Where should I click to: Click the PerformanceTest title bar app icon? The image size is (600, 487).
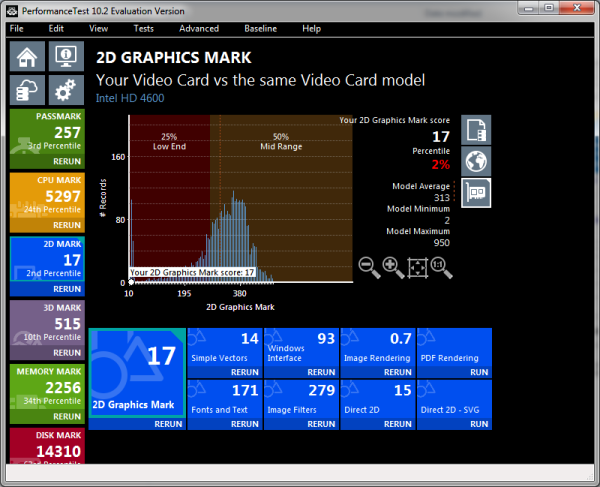(12, 11)
